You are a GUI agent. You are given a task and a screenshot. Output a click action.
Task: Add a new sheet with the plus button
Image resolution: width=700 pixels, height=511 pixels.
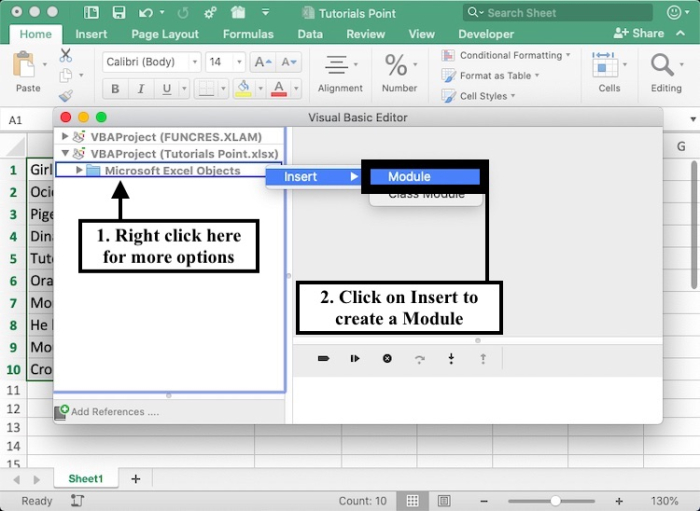point(136,479)
